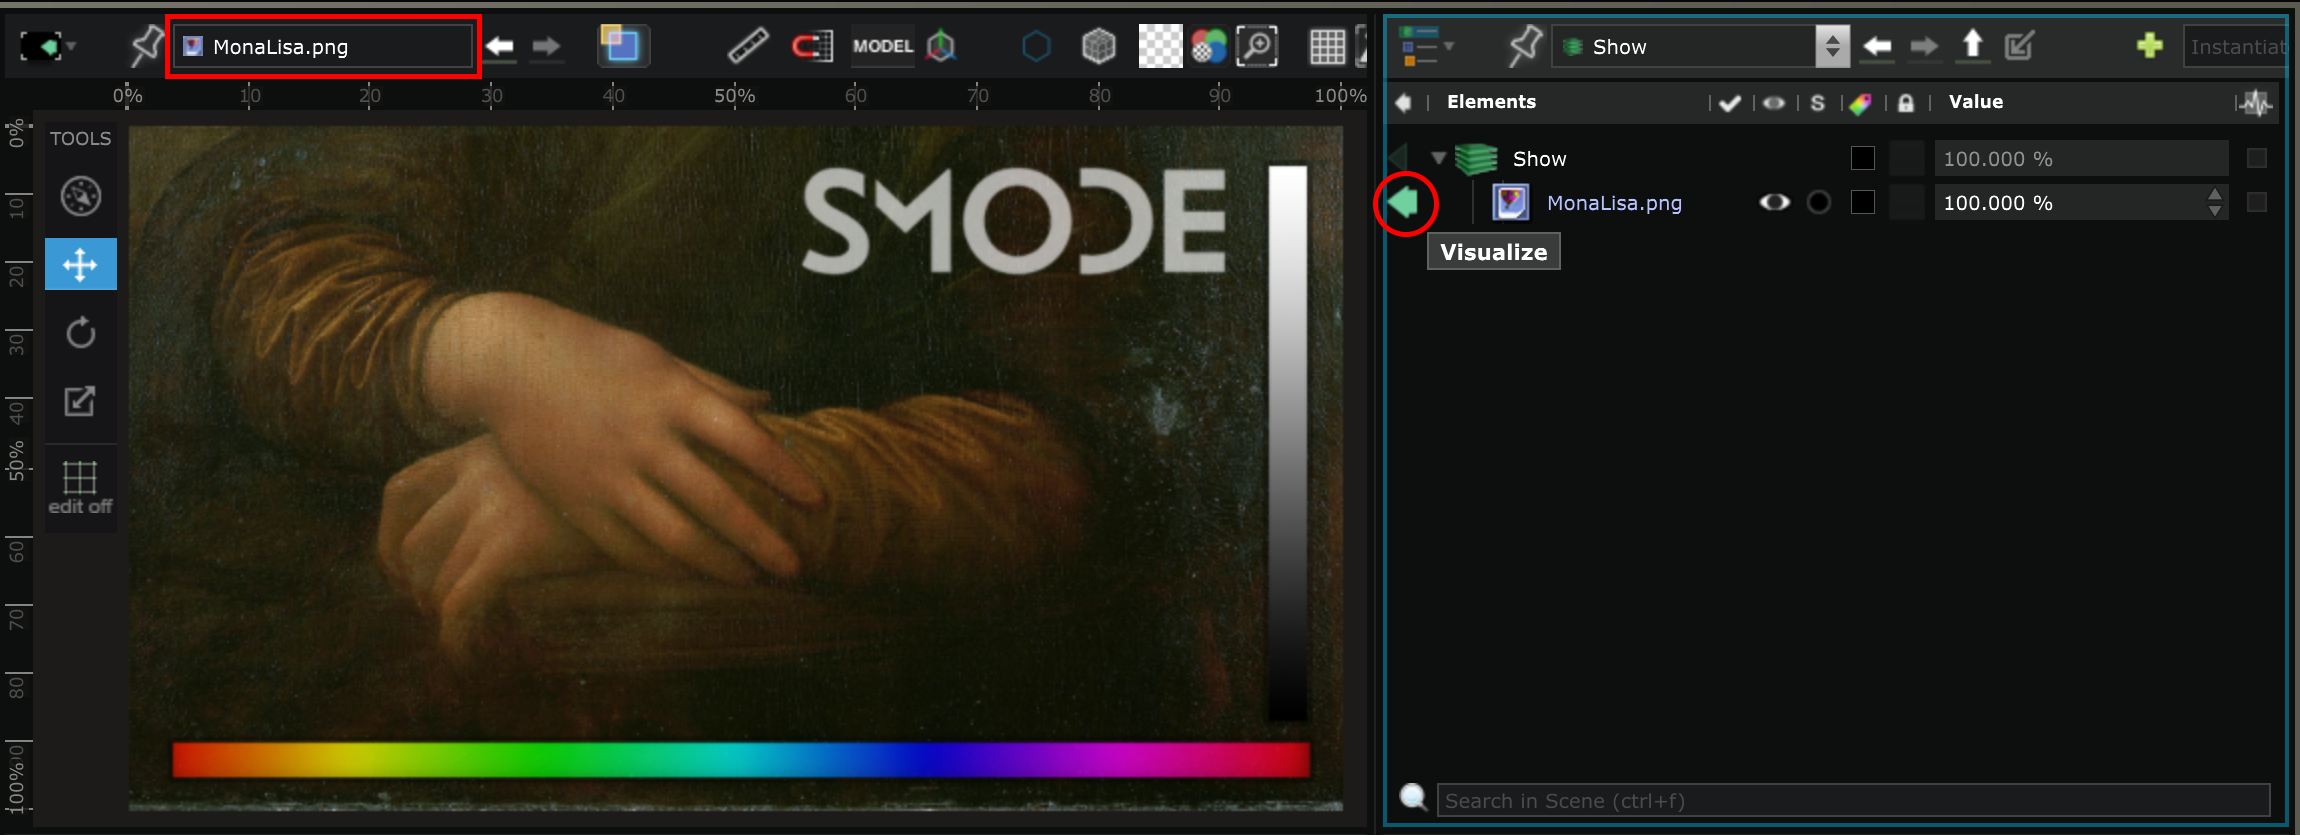Toggle the edit off grid button
The image size is (2300, 836).
coord(80,487)
